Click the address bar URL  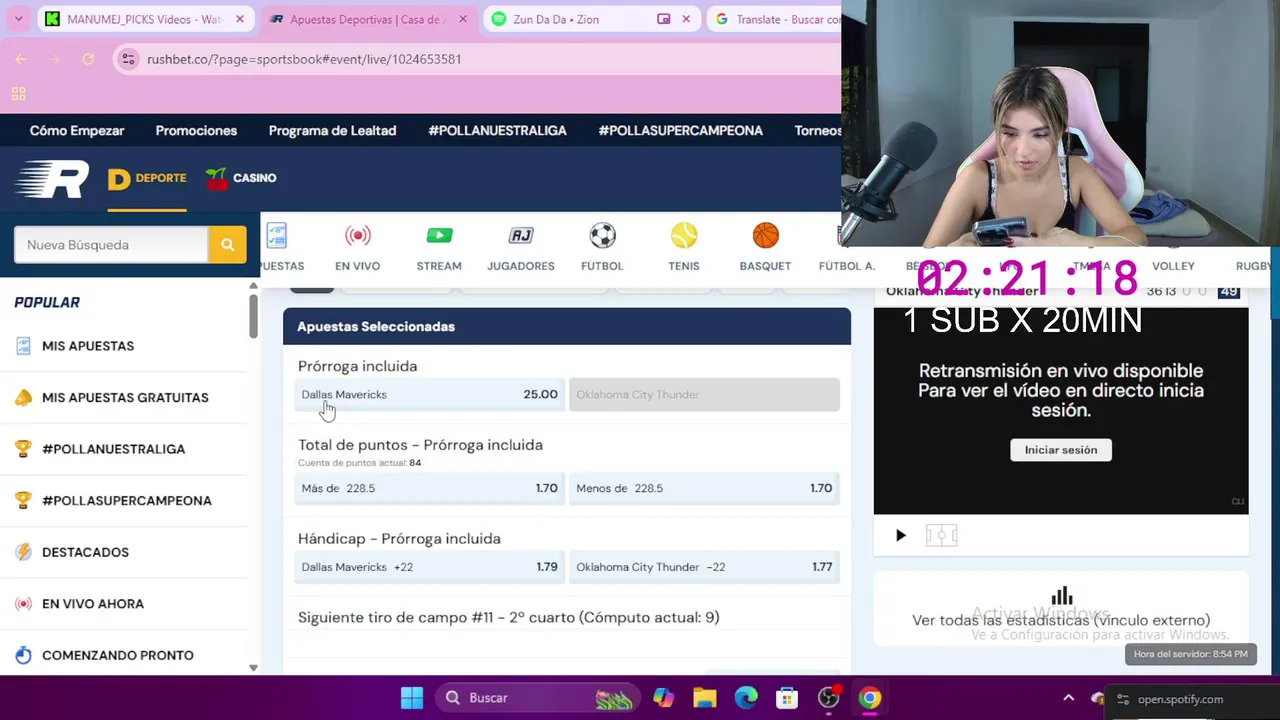(x=304, y=59)
